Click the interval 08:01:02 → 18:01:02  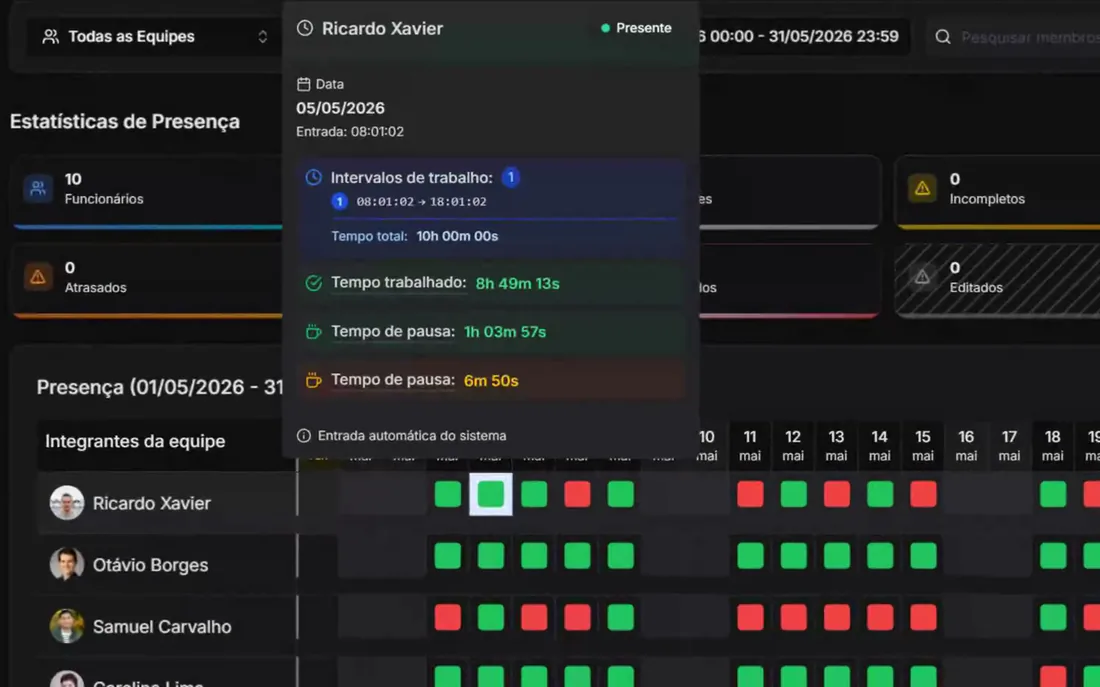(421, 202)
